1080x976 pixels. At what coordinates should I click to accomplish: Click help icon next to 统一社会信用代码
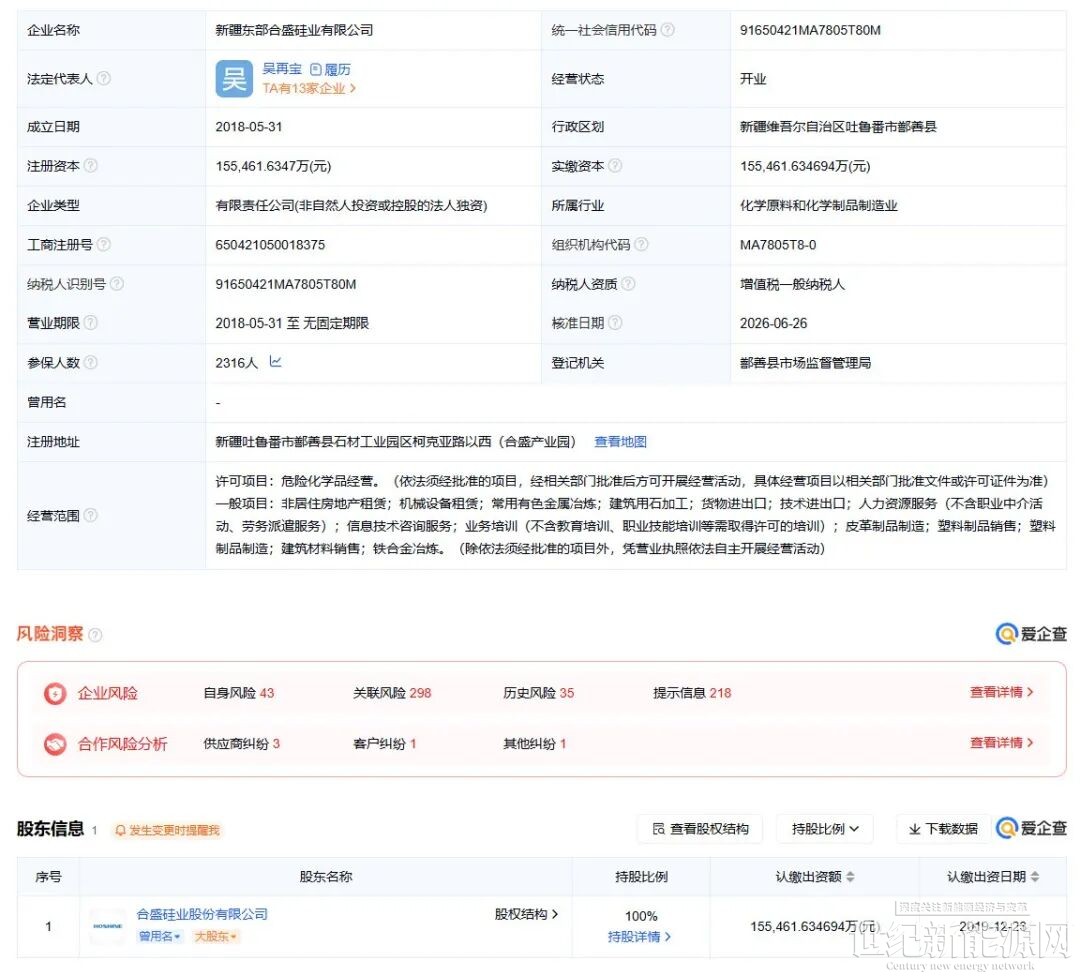click(x=667, y=30)
